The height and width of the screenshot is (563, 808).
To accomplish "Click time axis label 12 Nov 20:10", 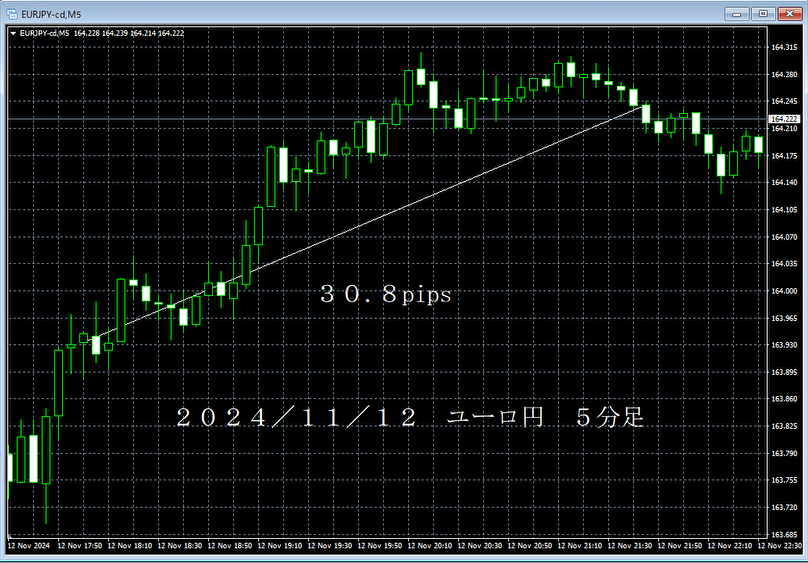I will pos(430,545).
